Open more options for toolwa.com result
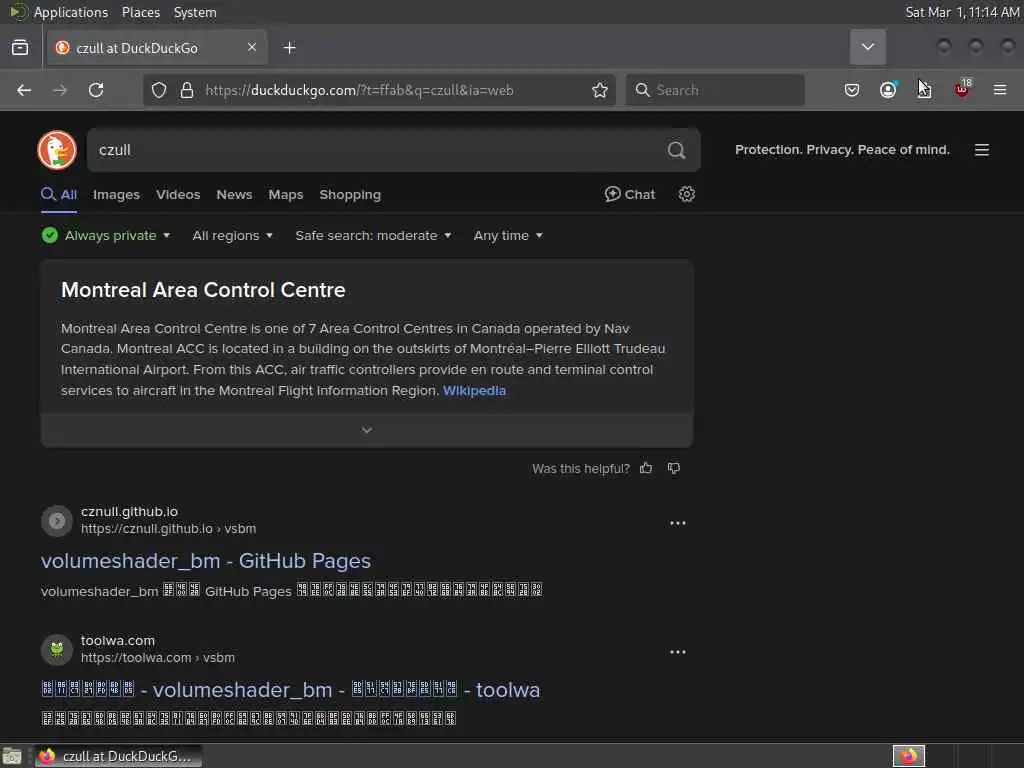The height and width of the screenshot is (768, 1024). click(x=678, y=652)
